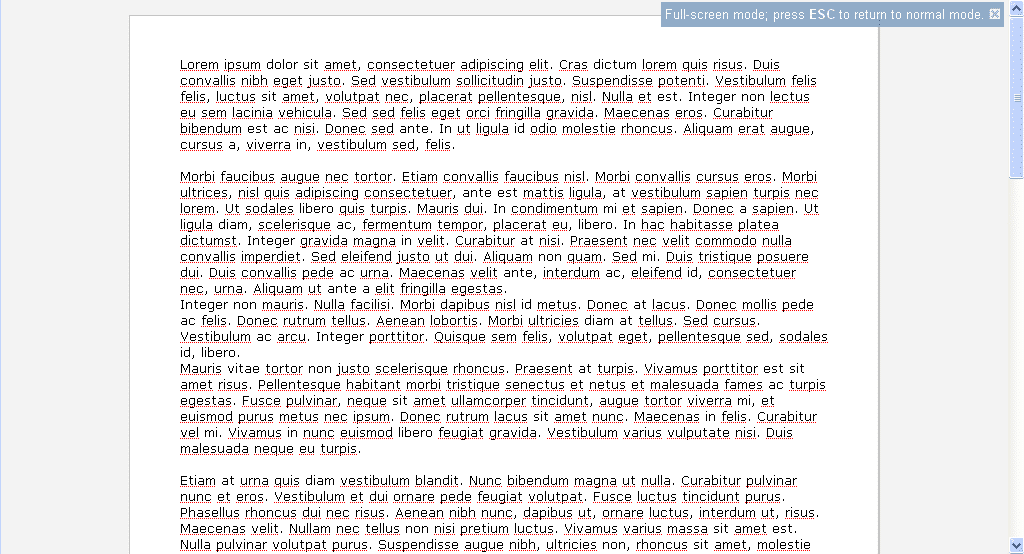This screenshot has height=554, width=1024.
Task: Click the phrase 'Integer non mauris'
Action: (242, 305)
